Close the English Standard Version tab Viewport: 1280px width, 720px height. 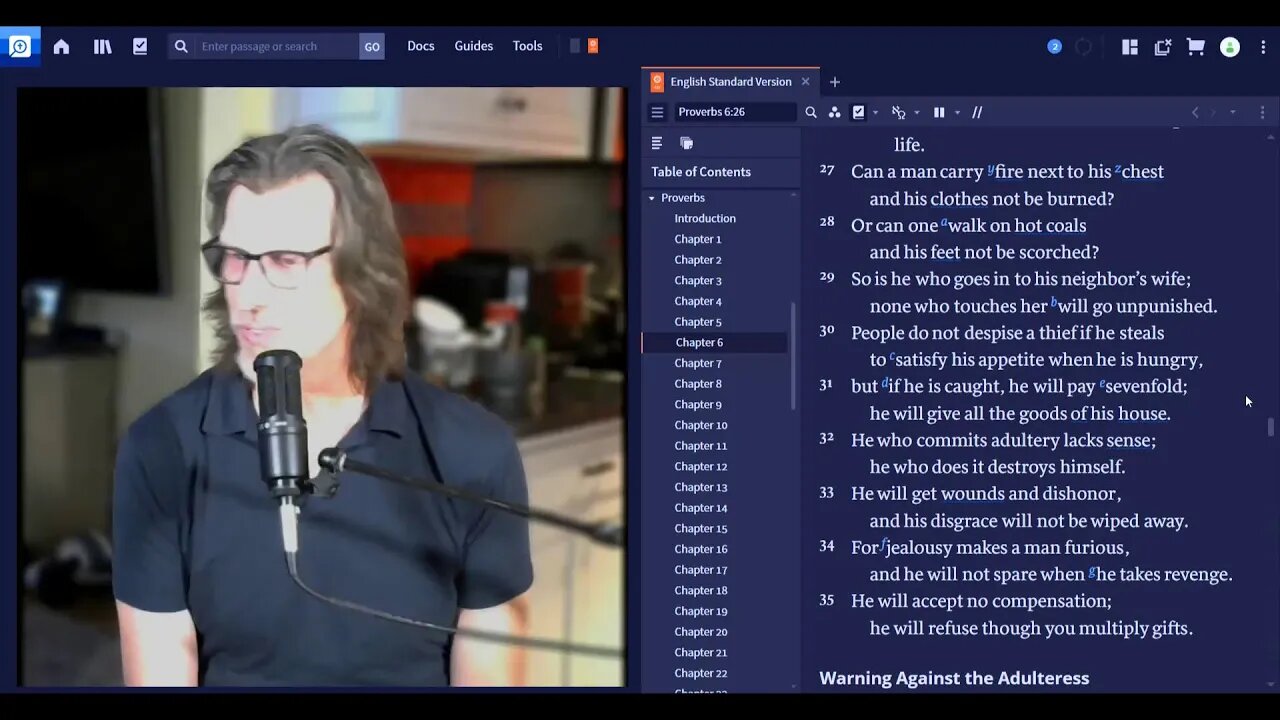tap(805, 82)
